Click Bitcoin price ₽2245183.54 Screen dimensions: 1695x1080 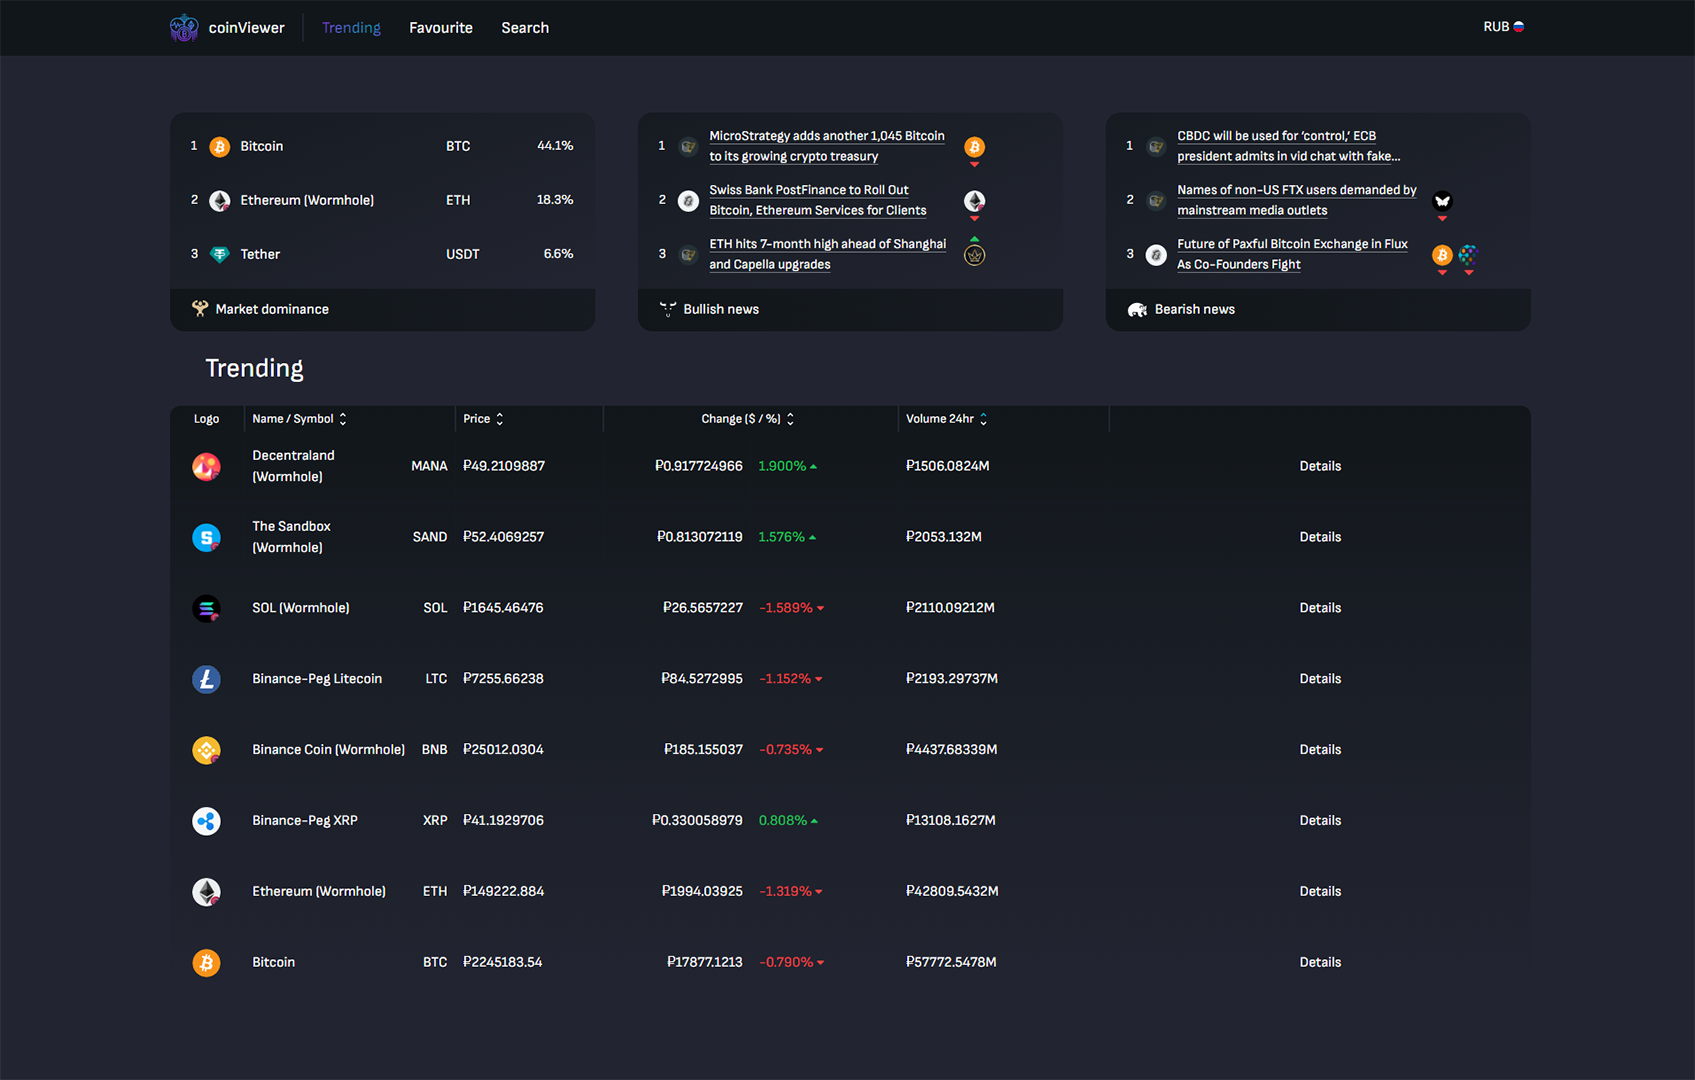tap(503, 963)
